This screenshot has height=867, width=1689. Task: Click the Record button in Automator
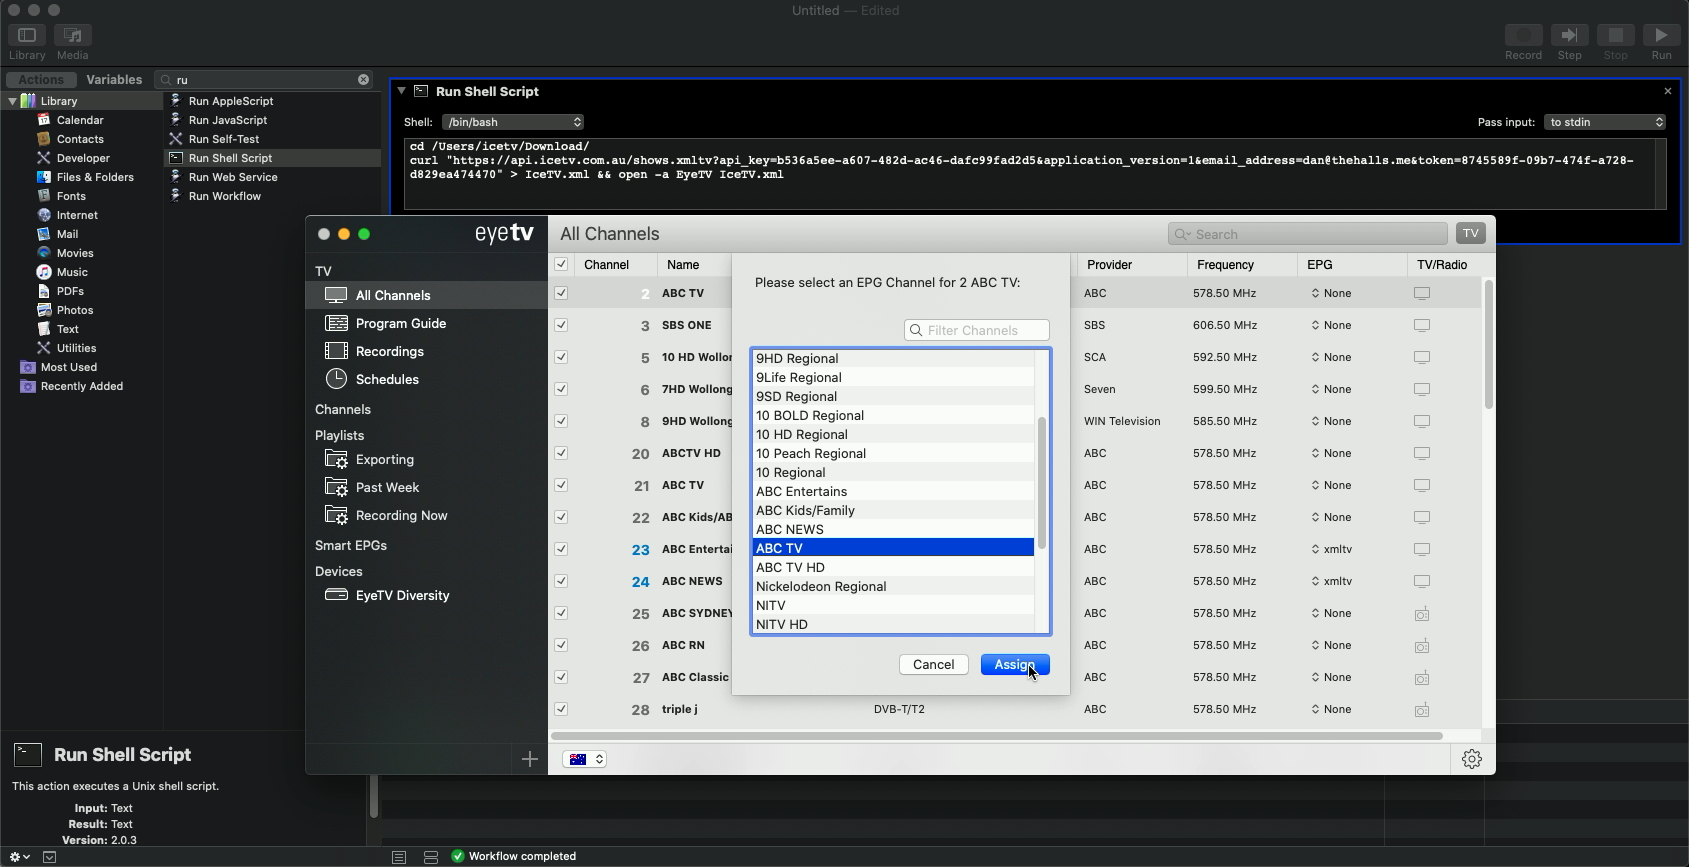tap(1523, 36)
